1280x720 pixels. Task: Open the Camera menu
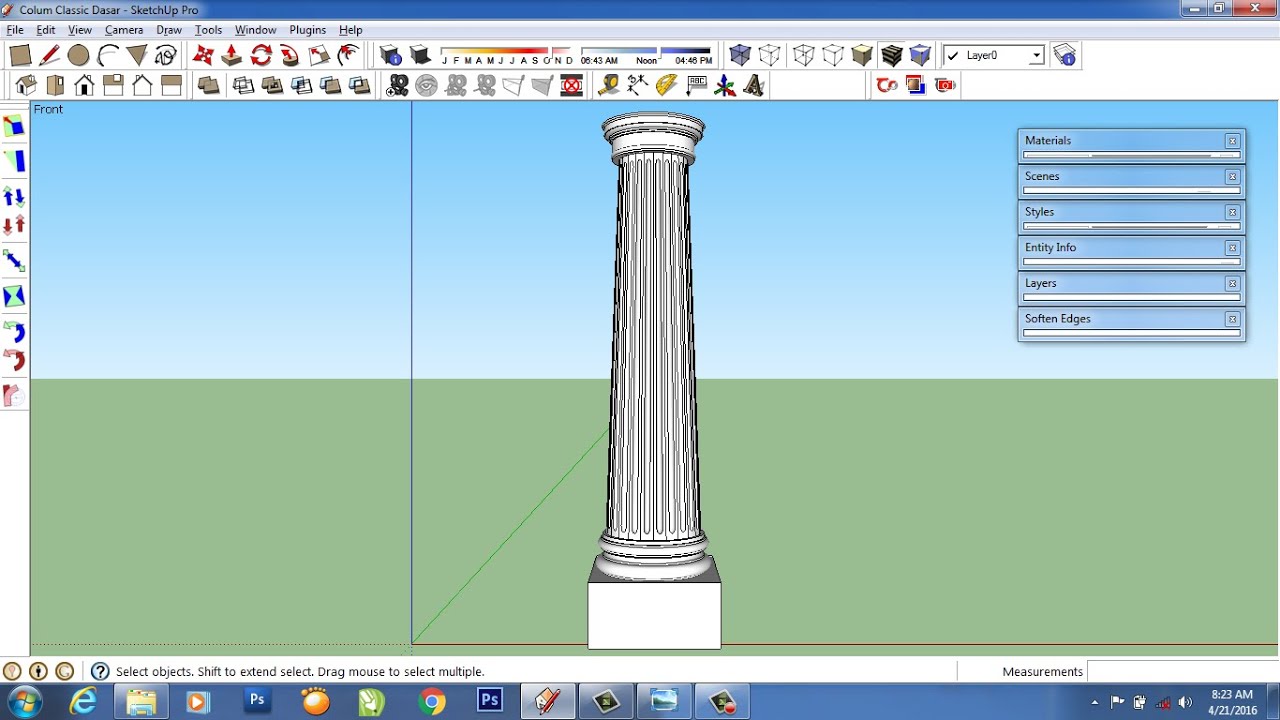click(x=124, y=30)
